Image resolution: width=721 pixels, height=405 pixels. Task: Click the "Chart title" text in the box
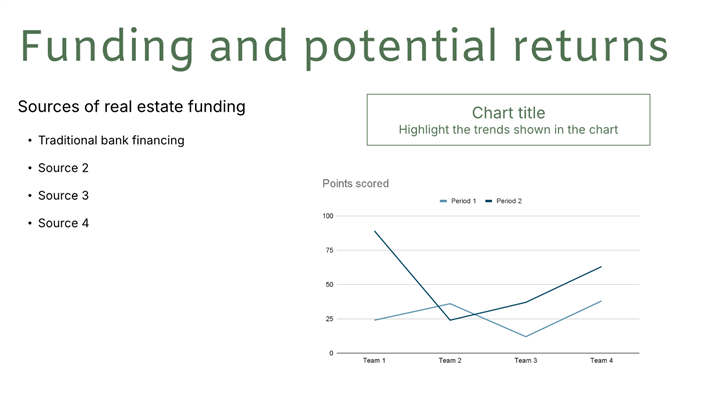click(x=508, y=112)
